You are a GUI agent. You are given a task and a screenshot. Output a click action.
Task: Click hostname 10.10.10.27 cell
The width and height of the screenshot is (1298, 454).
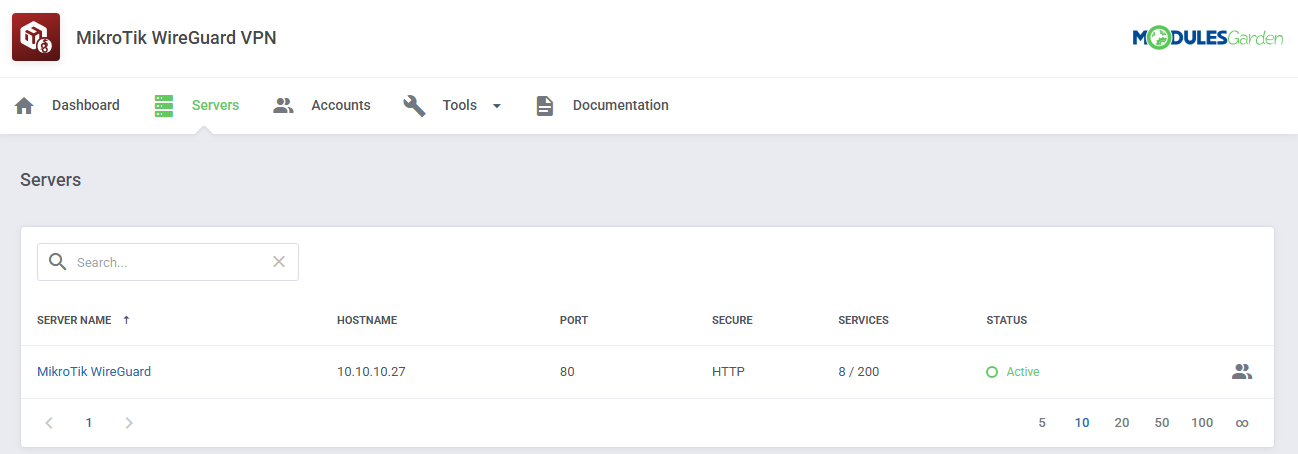(371, 372)
